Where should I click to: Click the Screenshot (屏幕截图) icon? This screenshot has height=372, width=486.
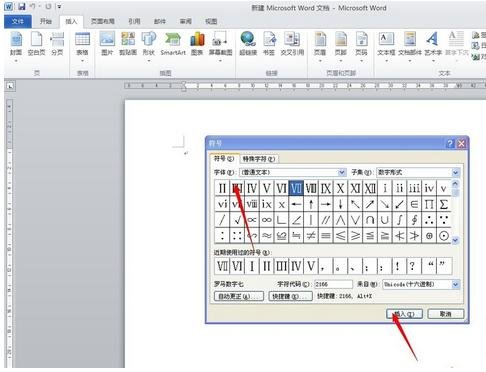point(220,39)
